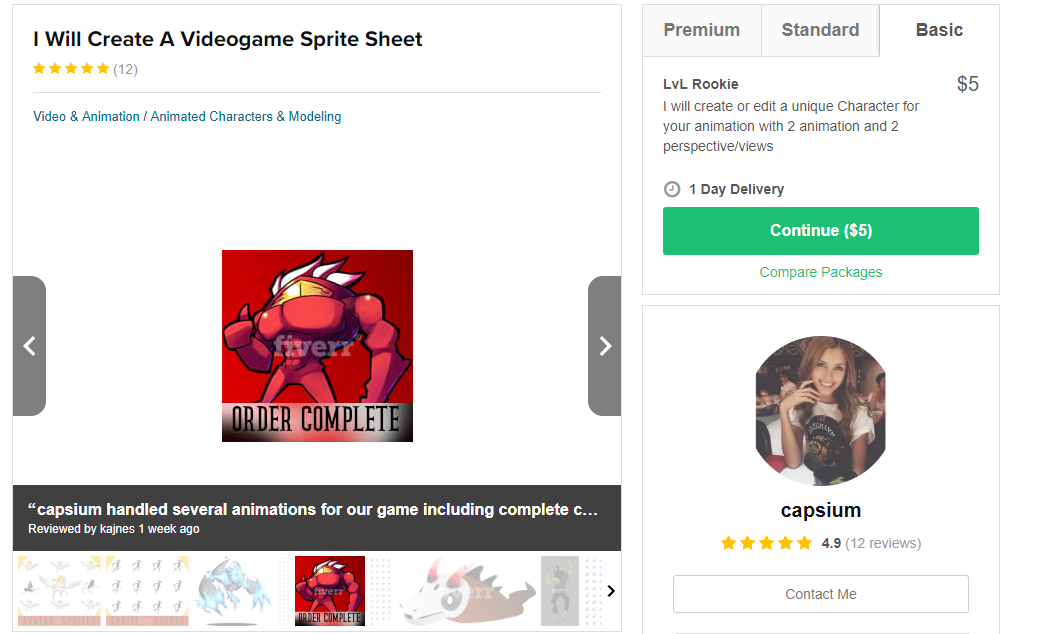The height and width of the screenshot is (634, 1049).
Task: Advance to the next gallery image
Action: [x=604, y=346]
